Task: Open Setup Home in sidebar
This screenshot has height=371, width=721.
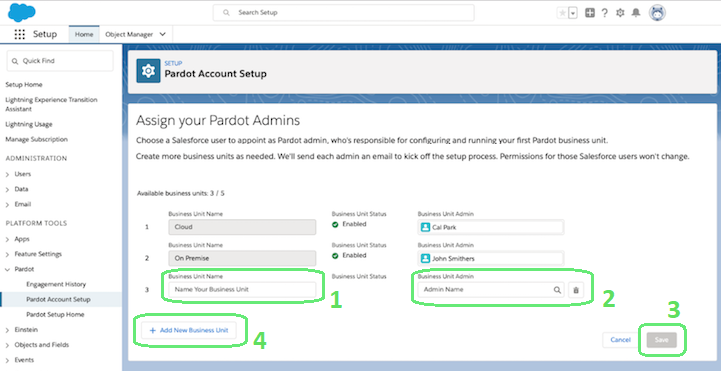Action: tap(24, 85)
